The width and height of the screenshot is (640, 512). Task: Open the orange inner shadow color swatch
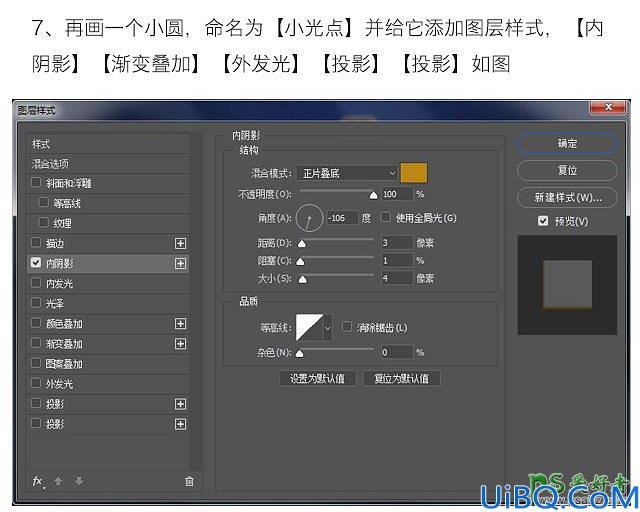coord(414,173)
